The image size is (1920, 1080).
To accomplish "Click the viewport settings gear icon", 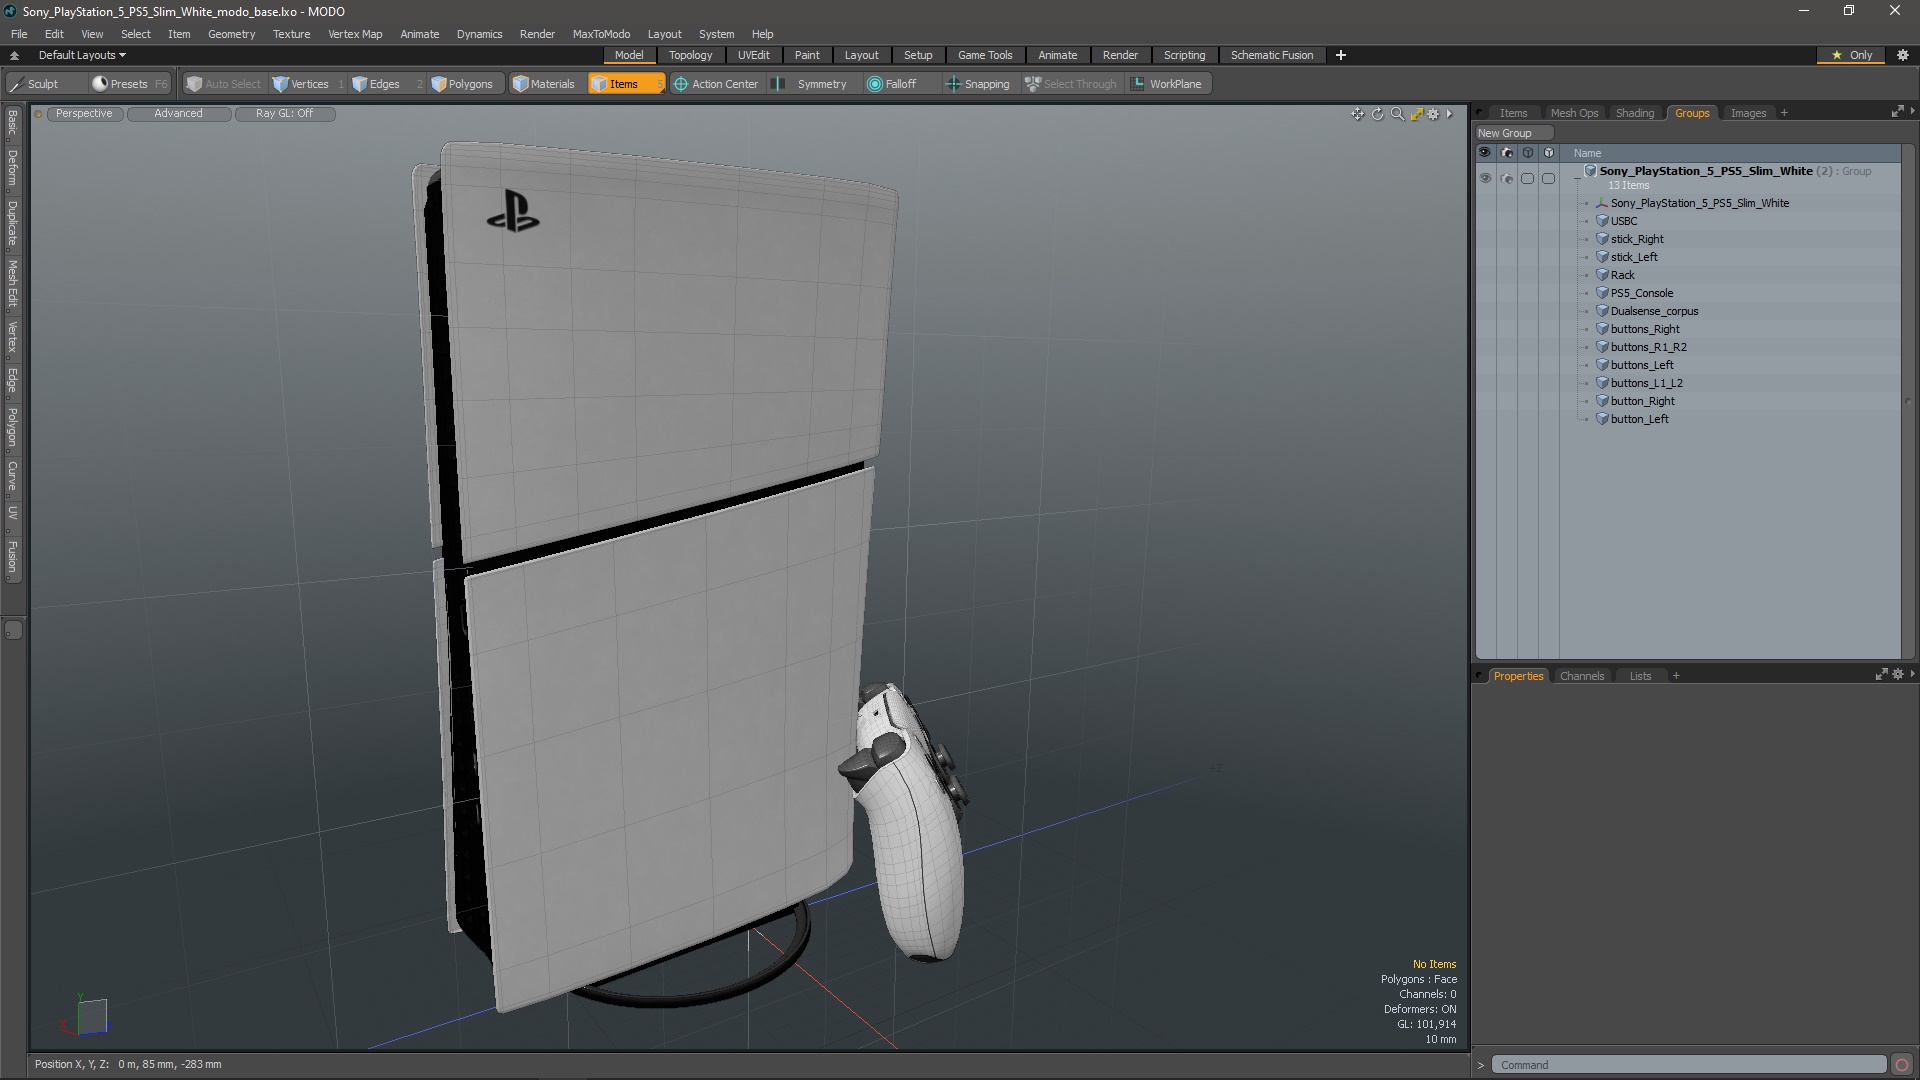I will 1433,114.
